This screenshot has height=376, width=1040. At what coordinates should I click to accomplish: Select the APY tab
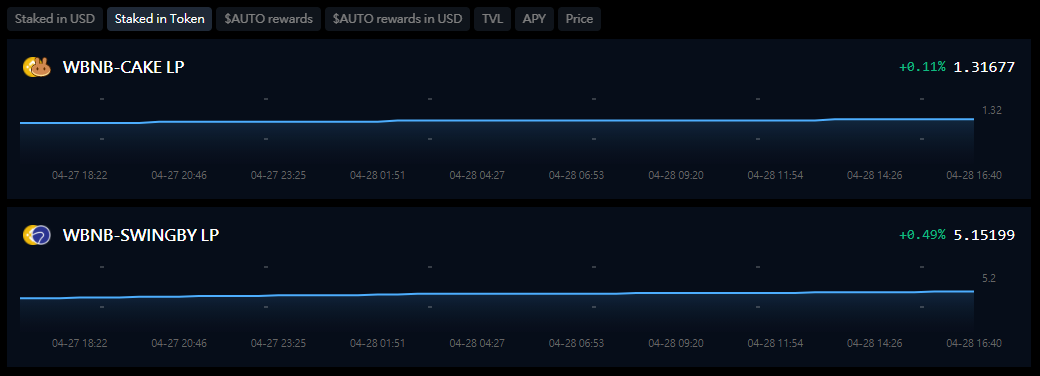(x=534, y=19)
